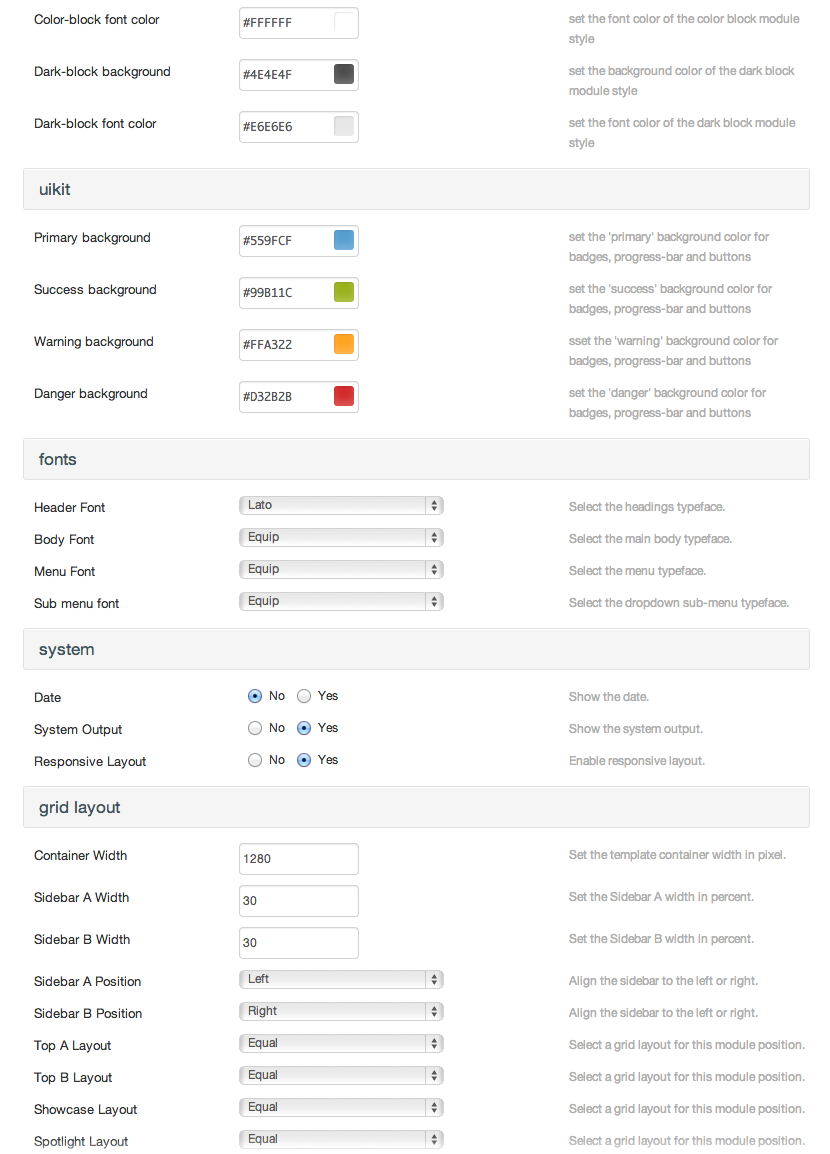Open the Sidebar B Position dropdown showing Right
The height and width of the screenshot is (1154, 830).
[x=341, y=1011]
